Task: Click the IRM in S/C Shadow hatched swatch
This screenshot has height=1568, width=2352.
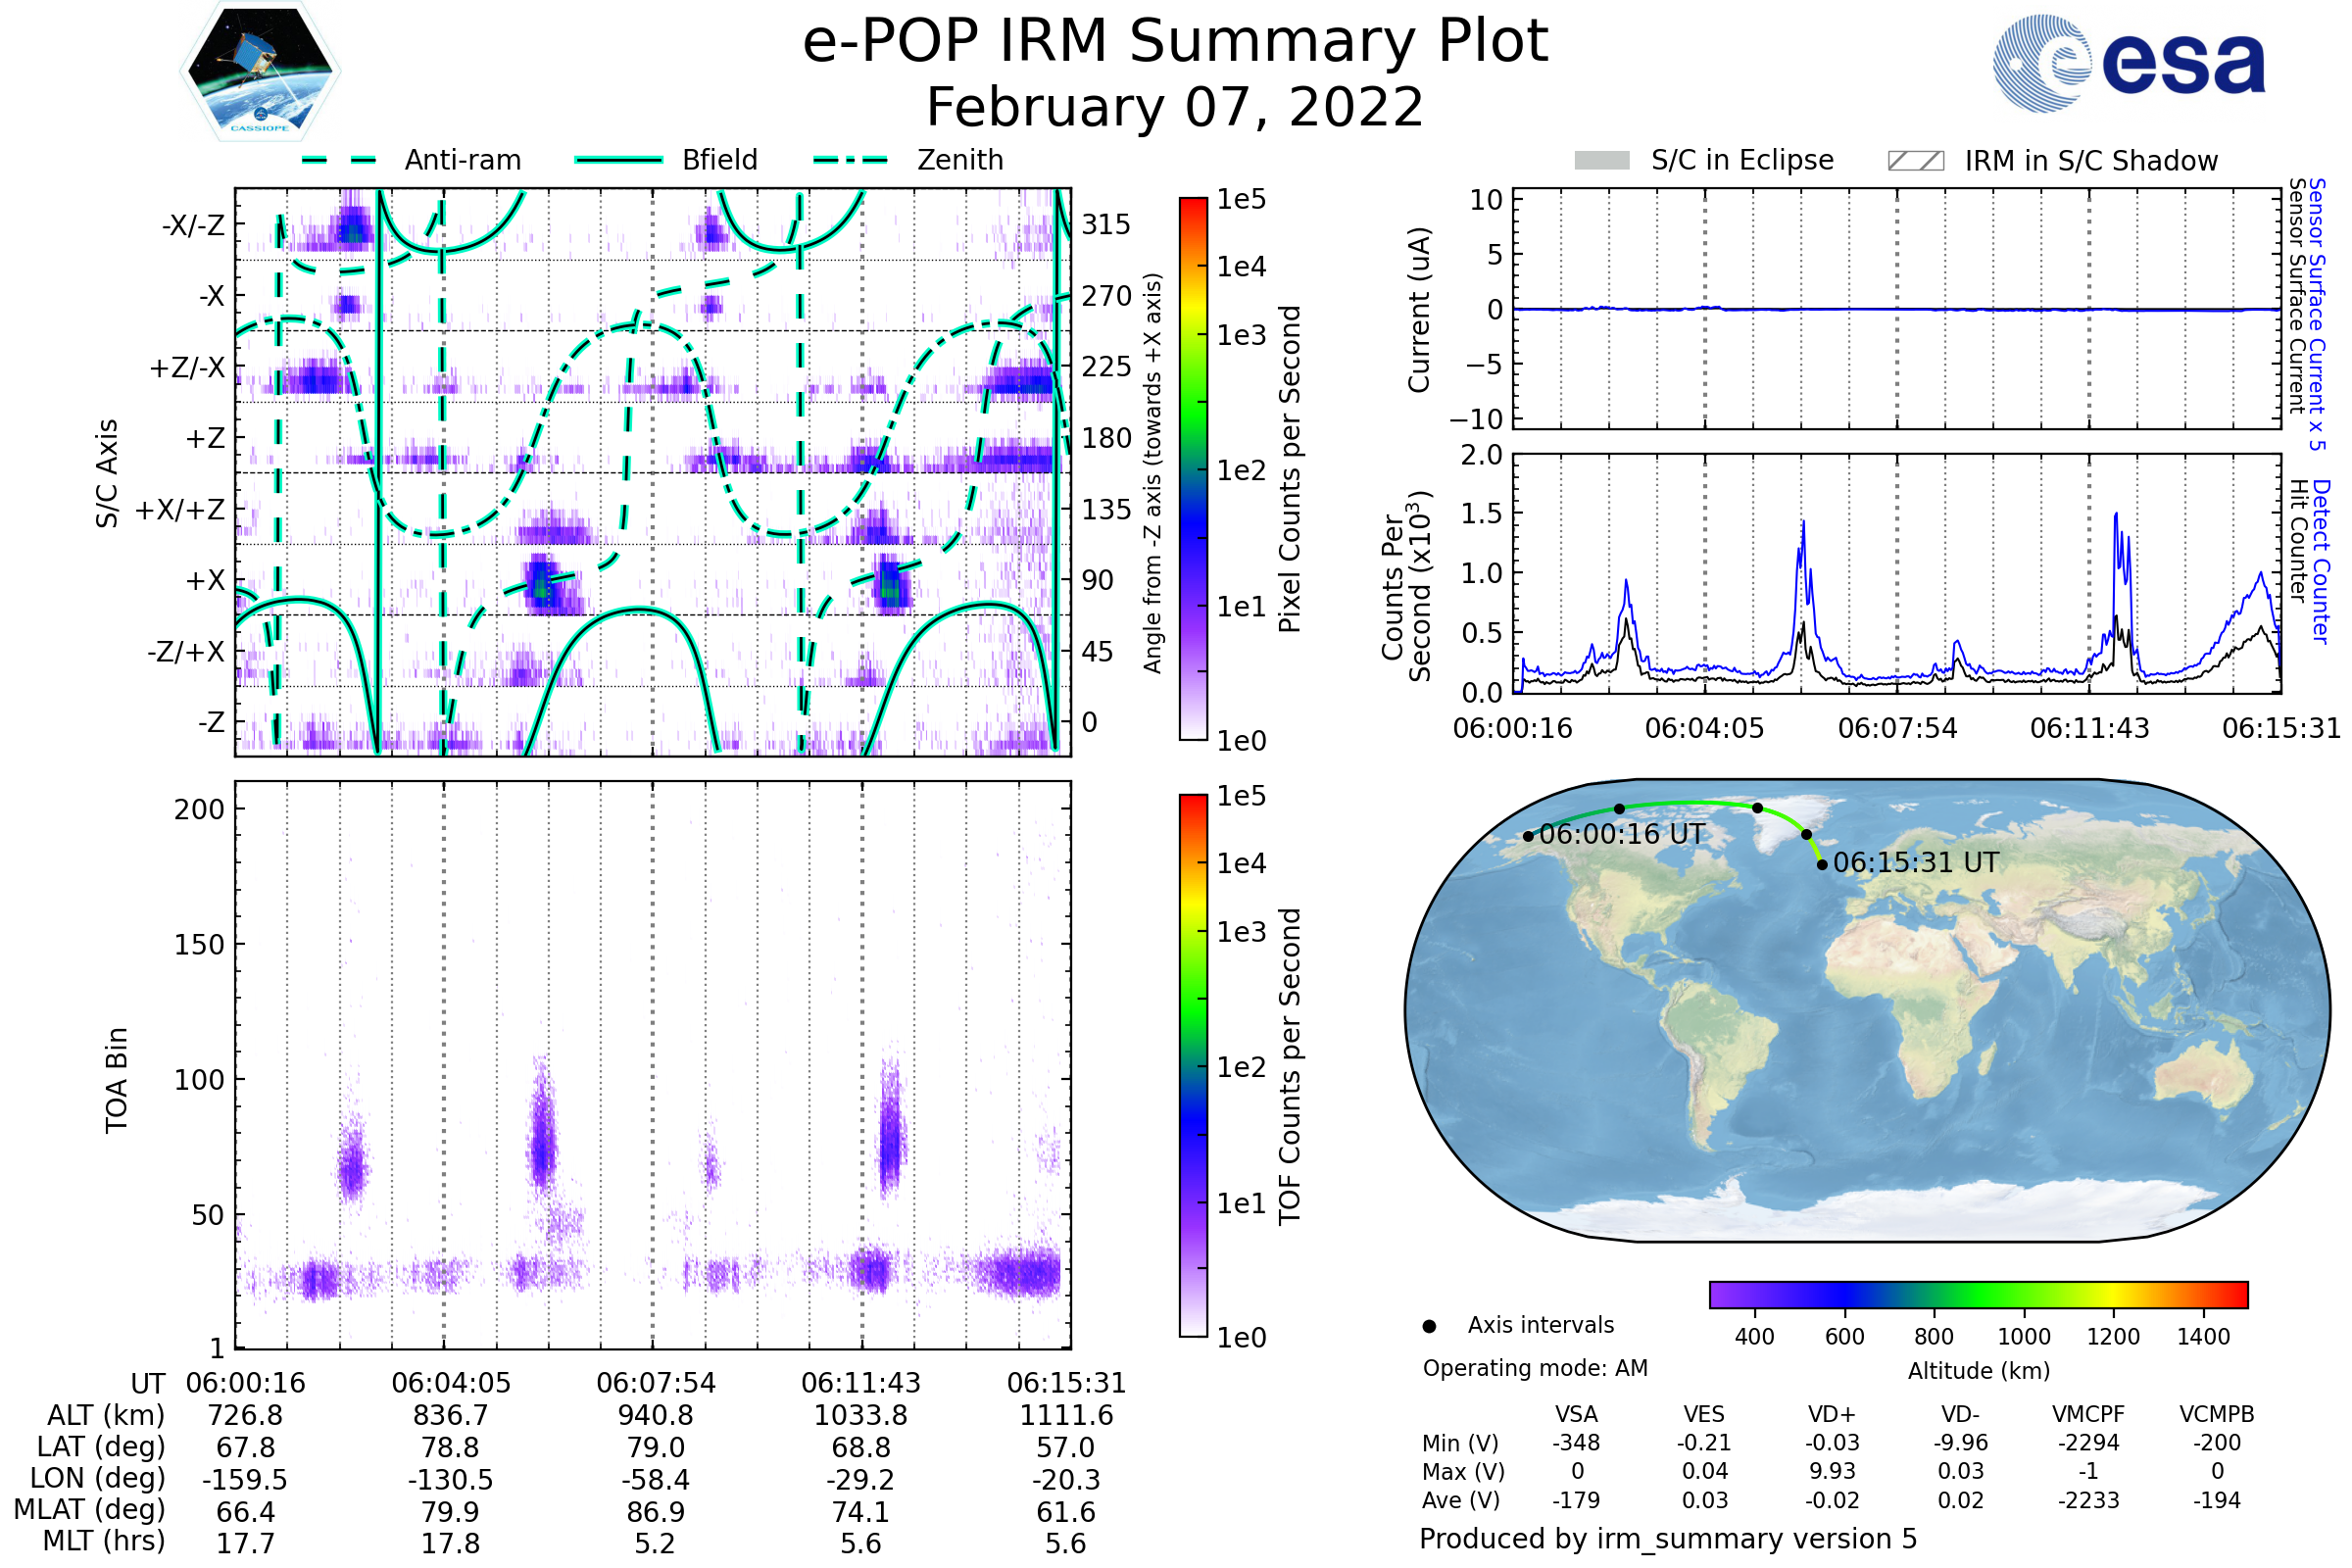Action: 1915,161
